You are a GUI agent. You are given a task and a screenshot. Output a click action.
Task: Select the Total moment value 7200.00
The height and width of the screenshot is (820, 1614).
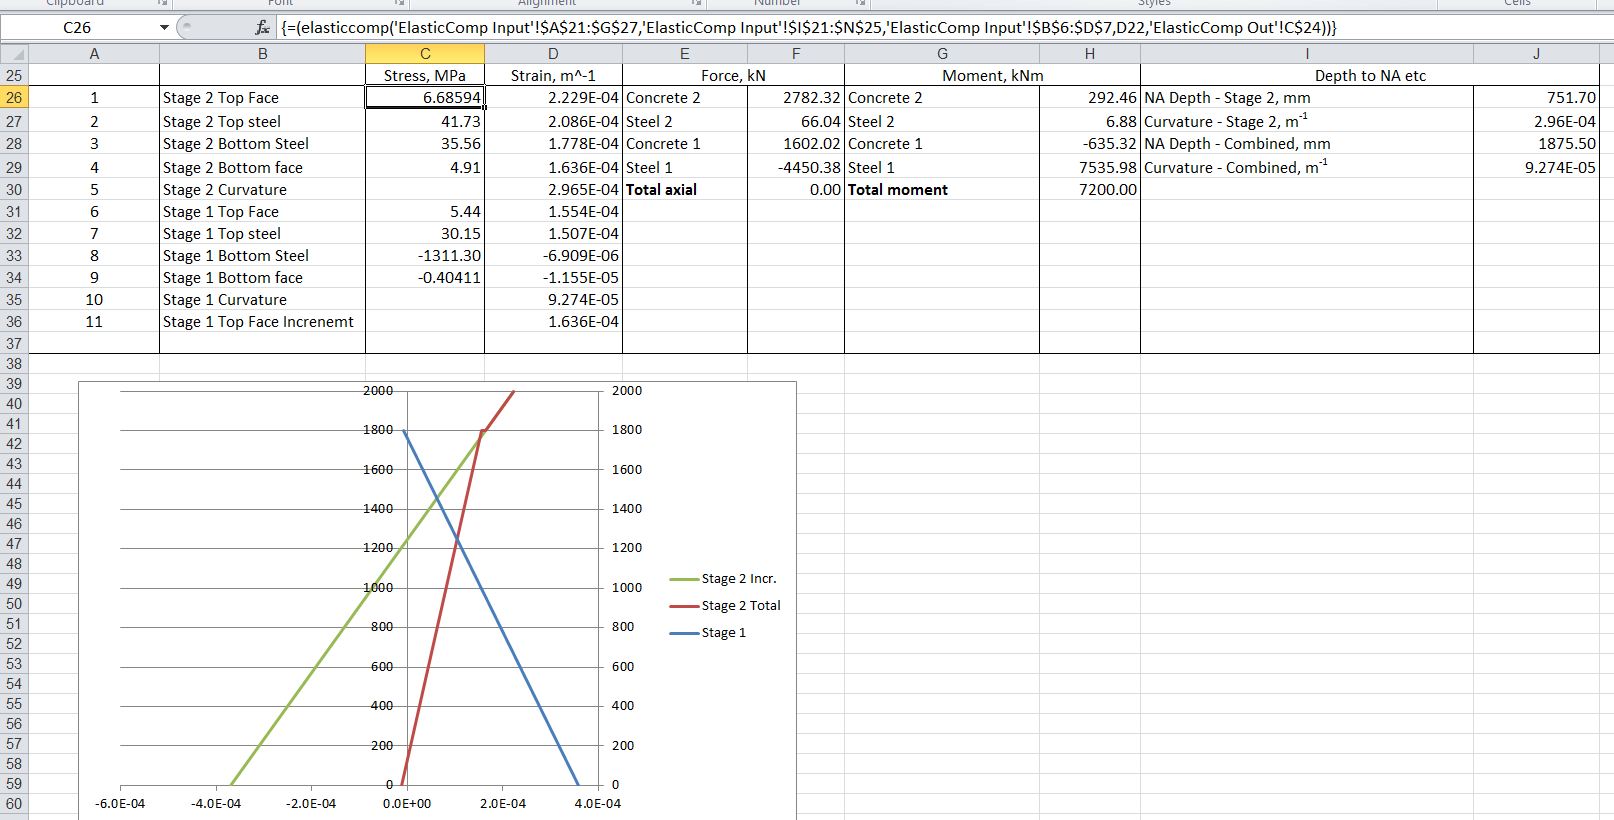tap(1089, 190)
